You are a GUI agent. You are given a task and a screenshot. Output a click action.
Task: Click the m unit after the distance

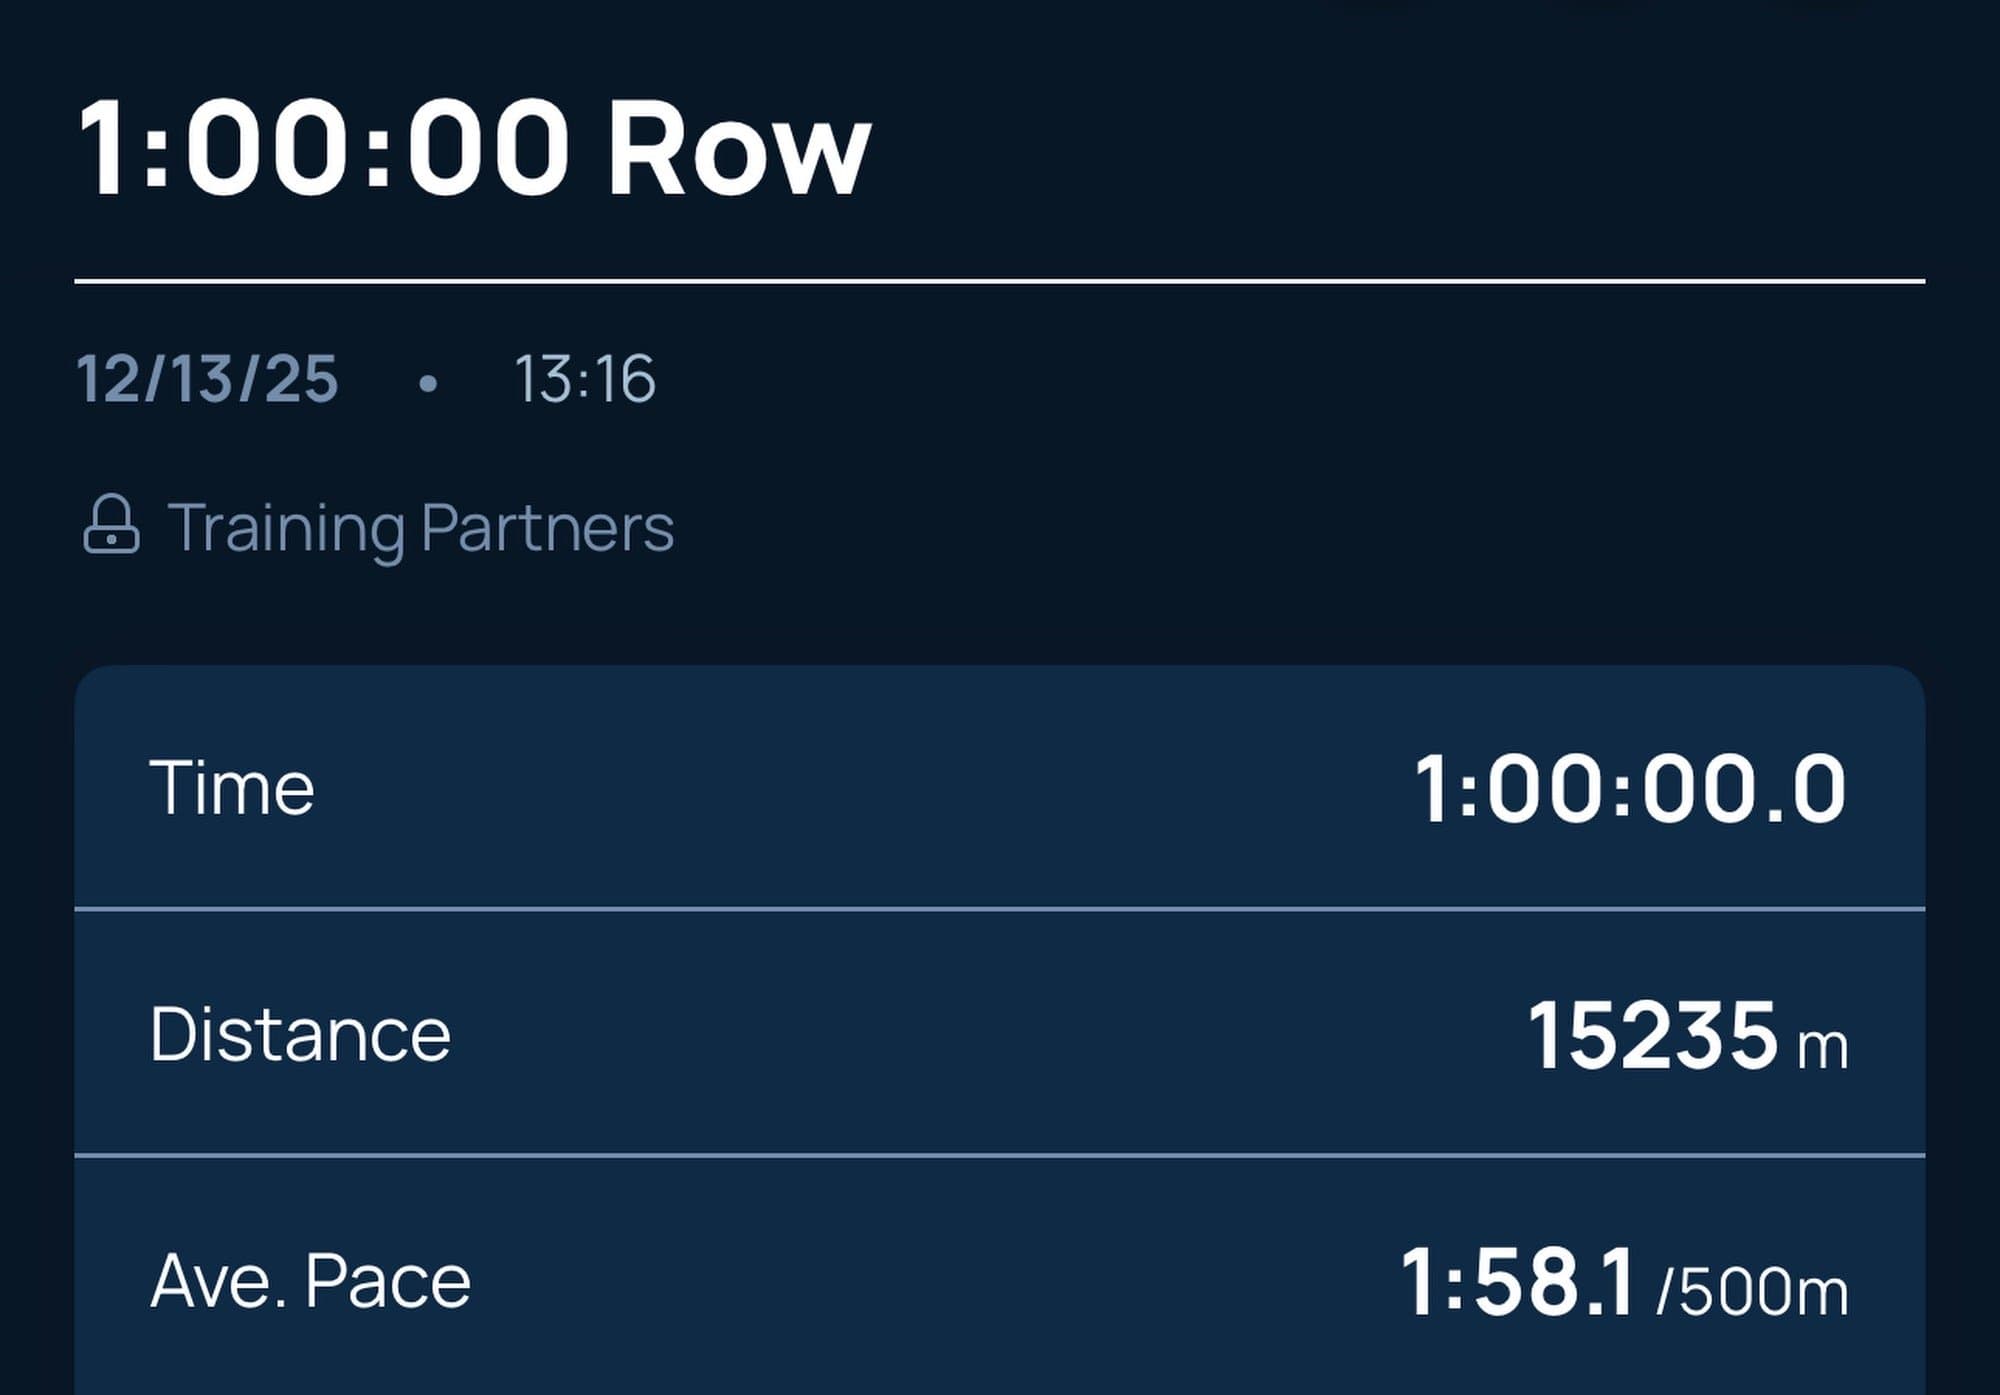click(1822, 1047)
